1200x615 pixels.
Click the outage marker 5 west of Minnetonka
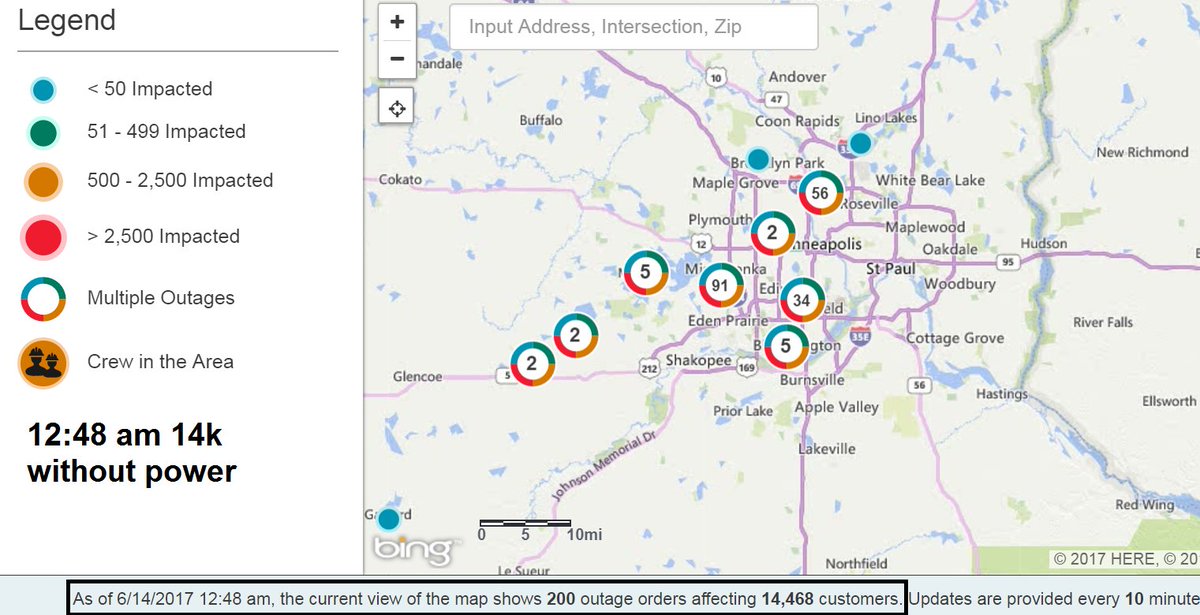coord(644,270)
